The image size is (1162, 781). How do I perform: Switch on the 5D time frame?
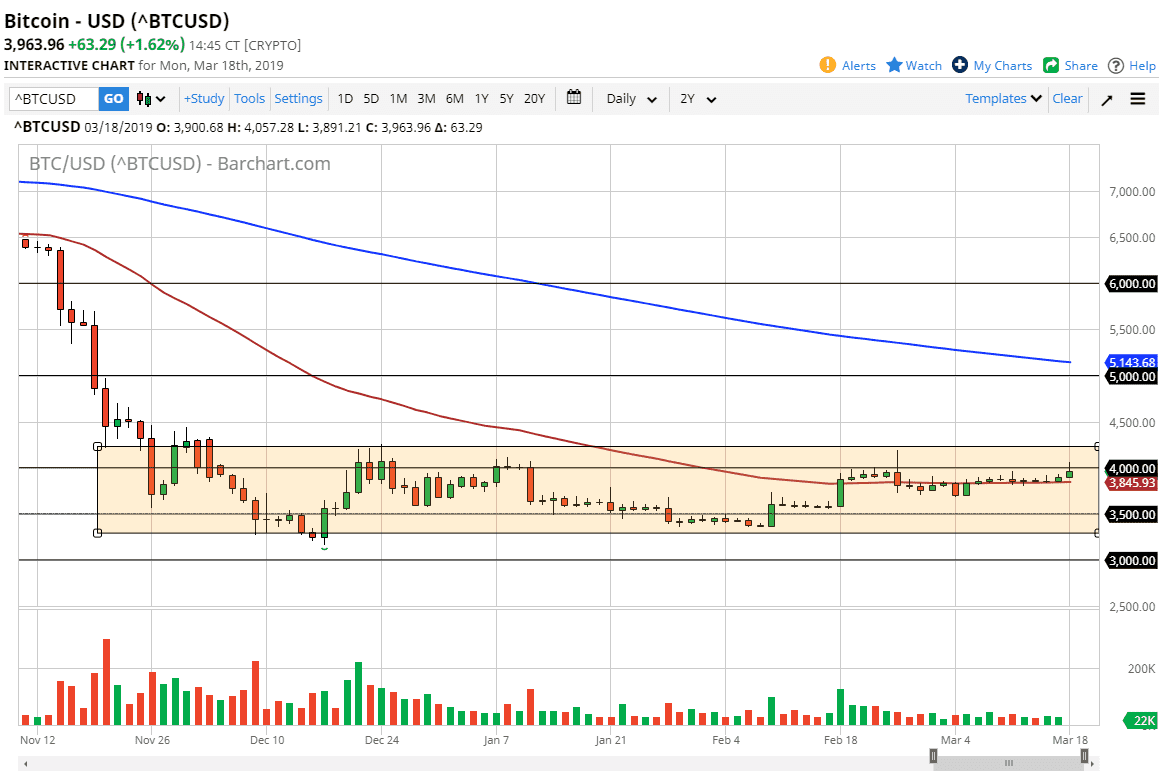[x=370, y=99]
